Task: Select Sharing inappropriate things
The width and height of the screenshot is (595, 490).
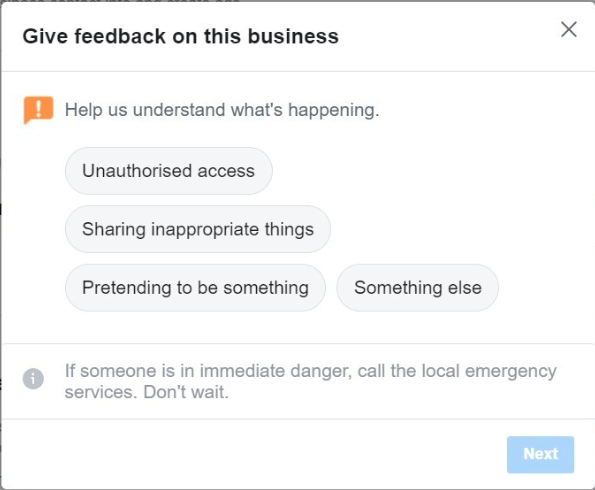Action: pyautogui.click(x=198, y=229)
